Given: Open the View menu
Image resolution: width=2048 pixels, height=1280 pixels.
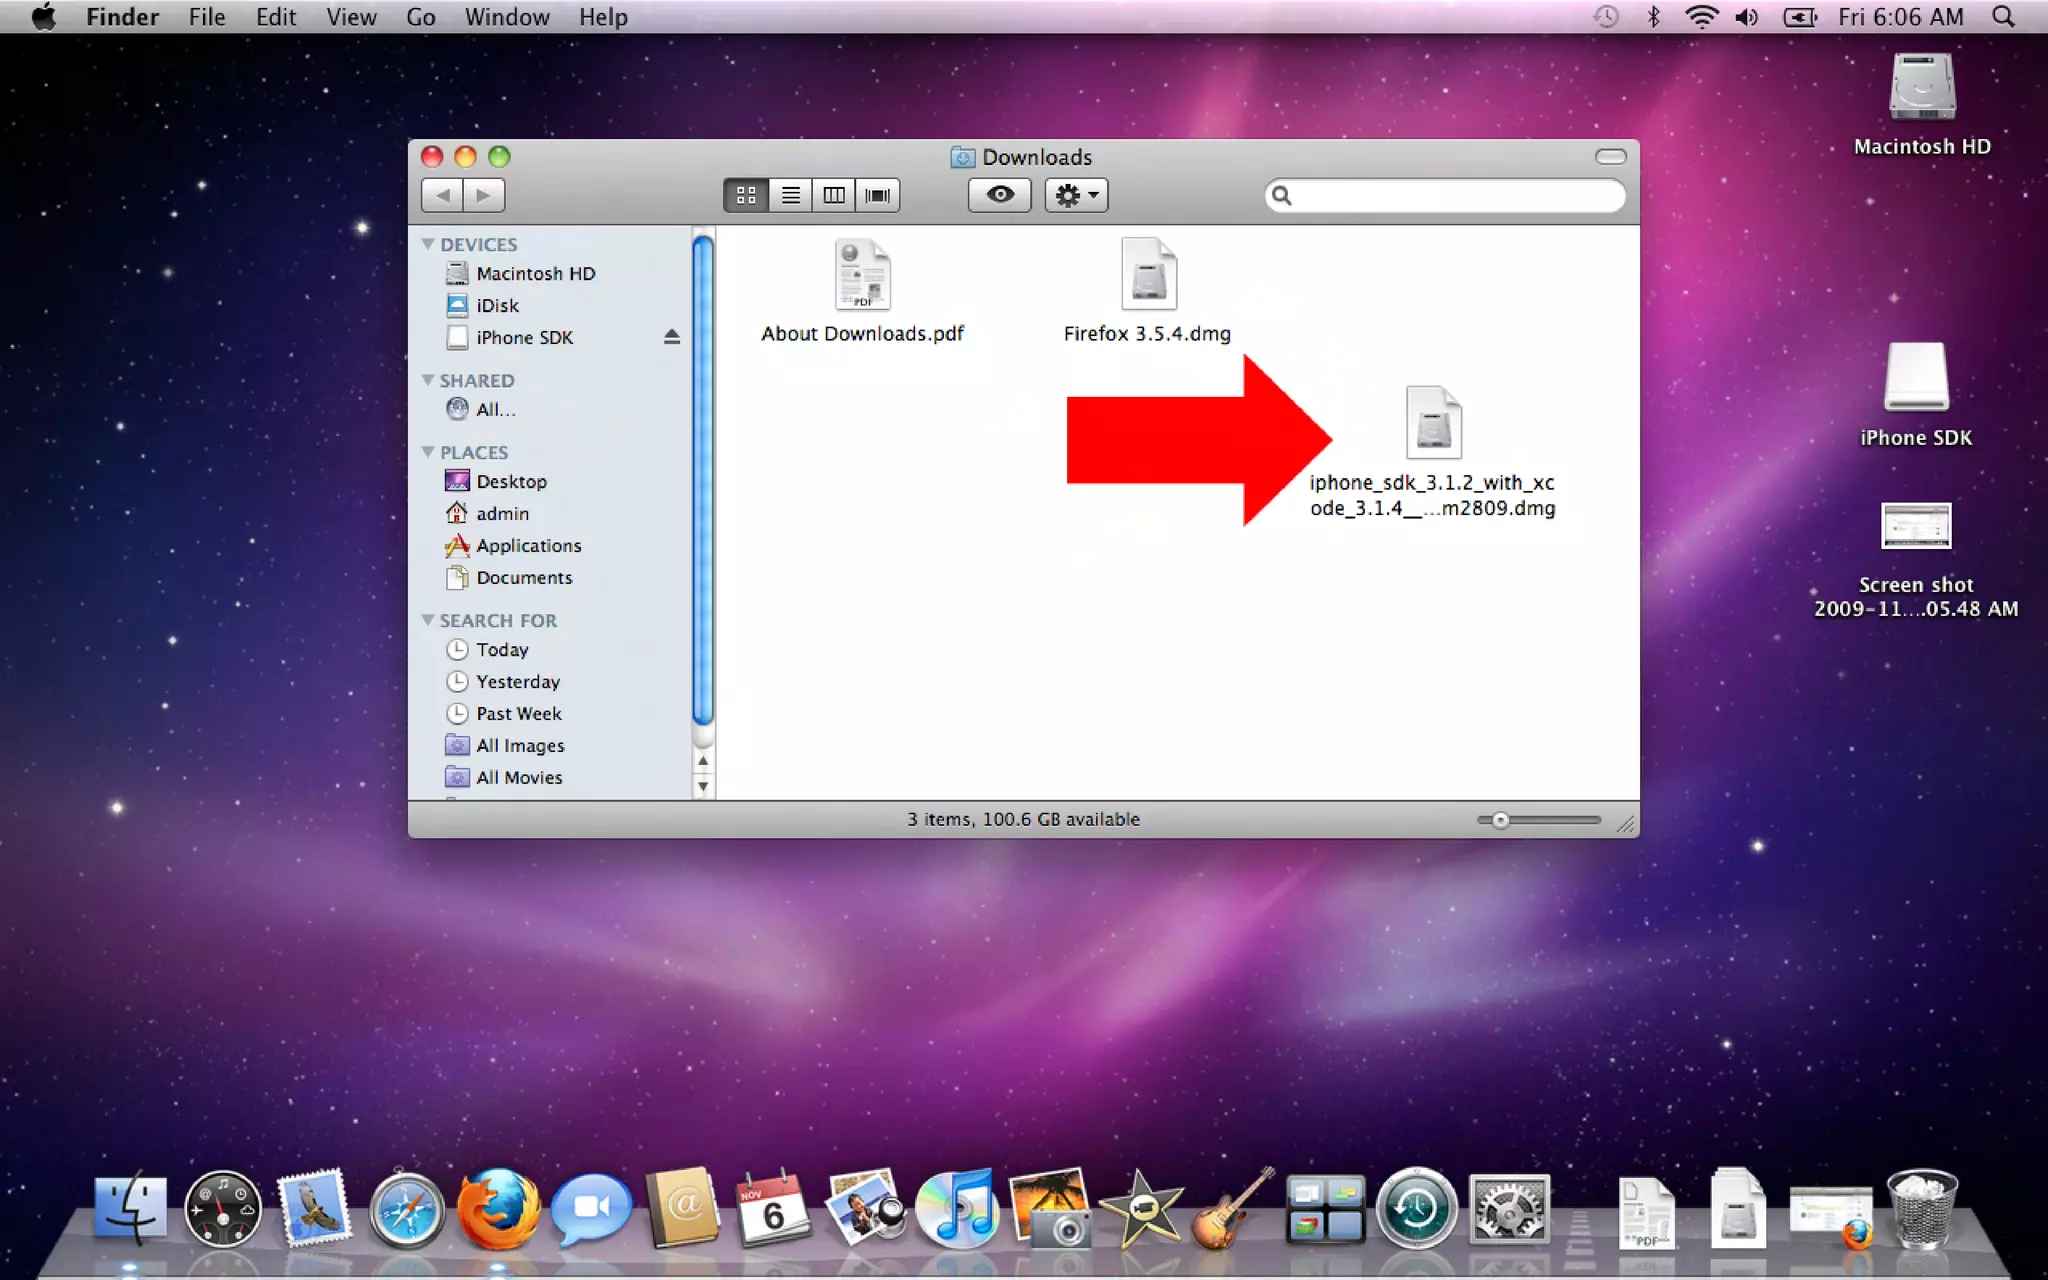Looking at the screenshot, I should pyautogui.click(x=351, y=17).
